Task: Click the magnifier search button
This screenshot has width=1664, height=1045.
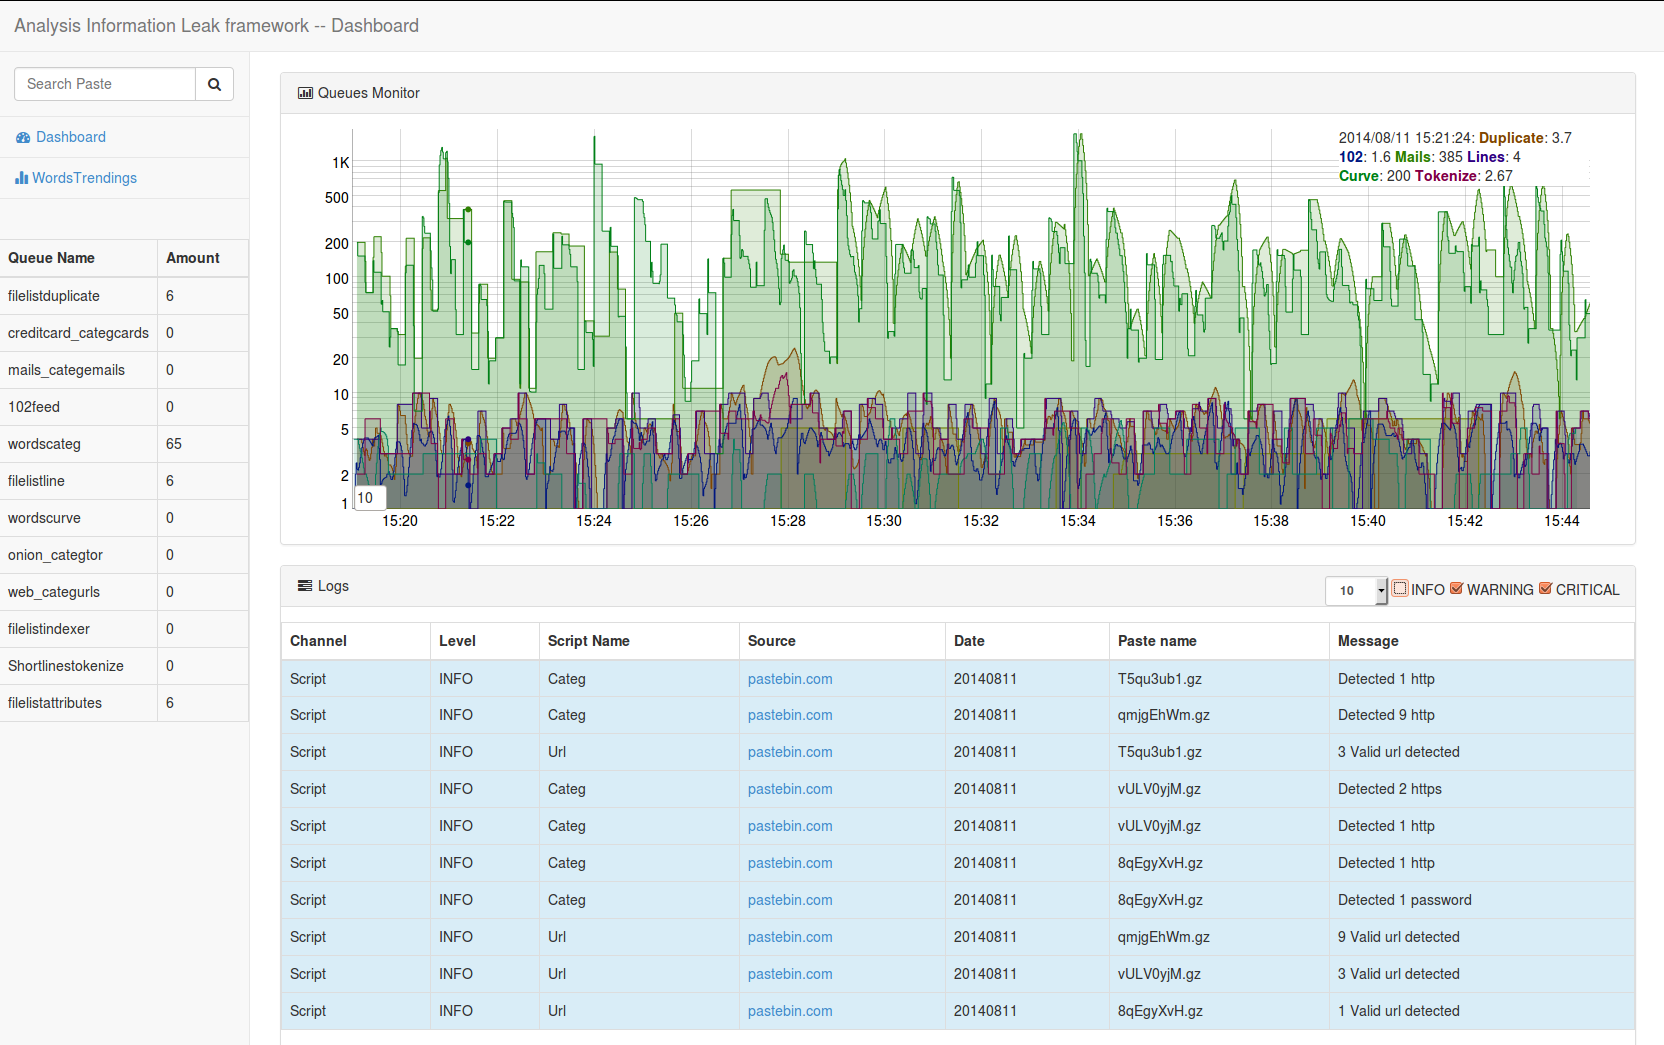Action: click(x=214, y=85)
